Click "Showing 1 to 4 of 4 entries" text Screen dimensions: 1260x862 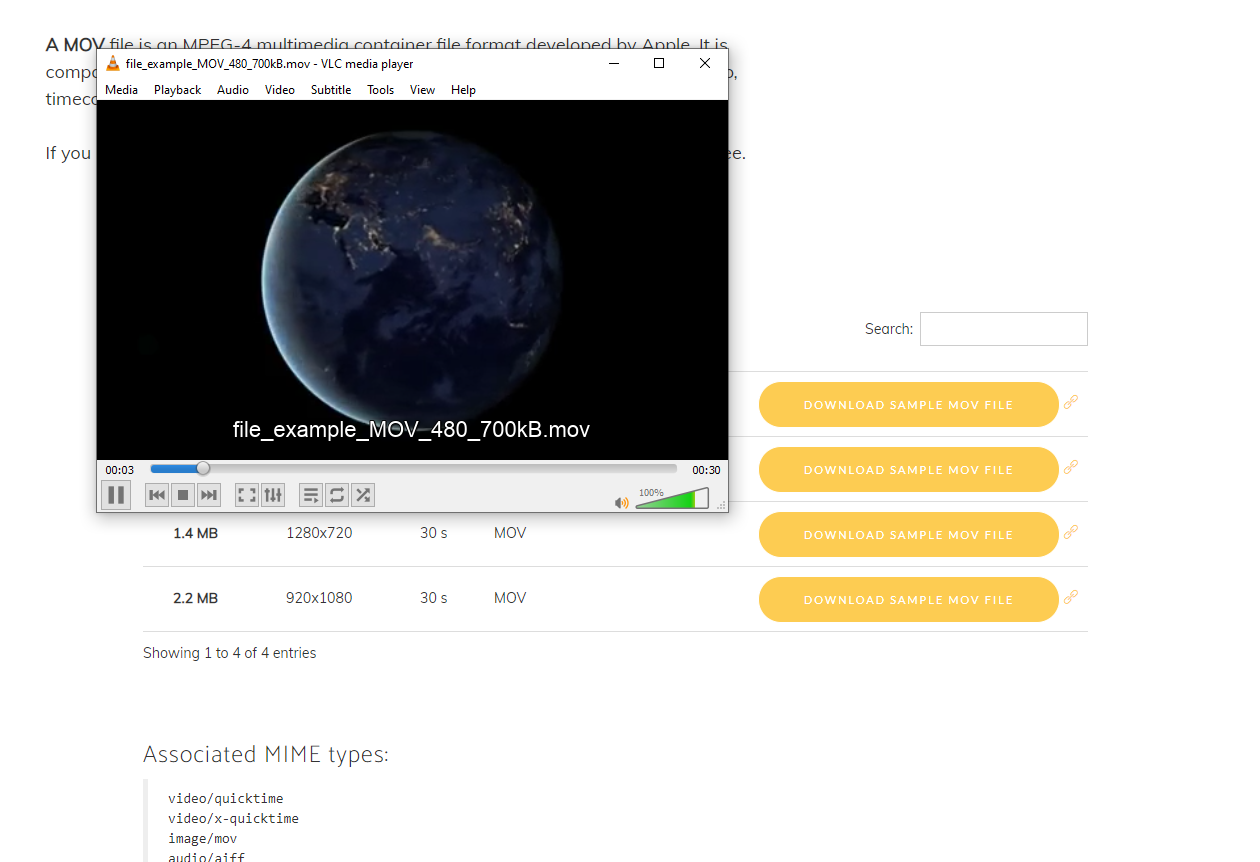pyautogui.click(x=230, y=653)
